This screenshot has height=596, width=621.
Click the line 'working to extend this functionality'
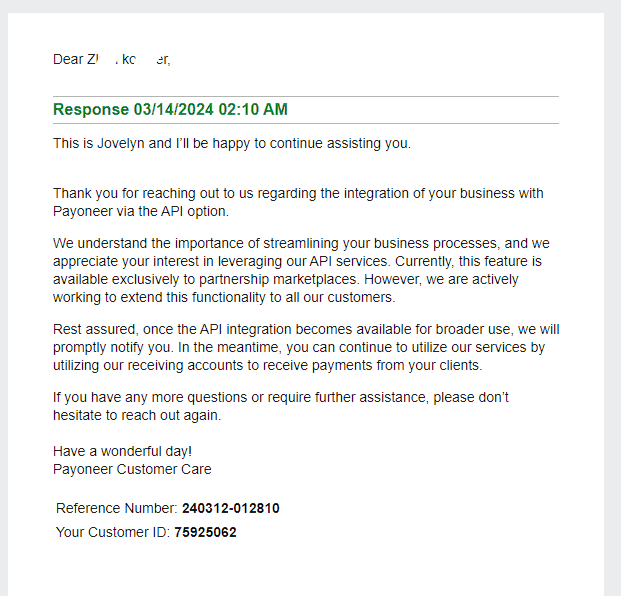(224, 297)
